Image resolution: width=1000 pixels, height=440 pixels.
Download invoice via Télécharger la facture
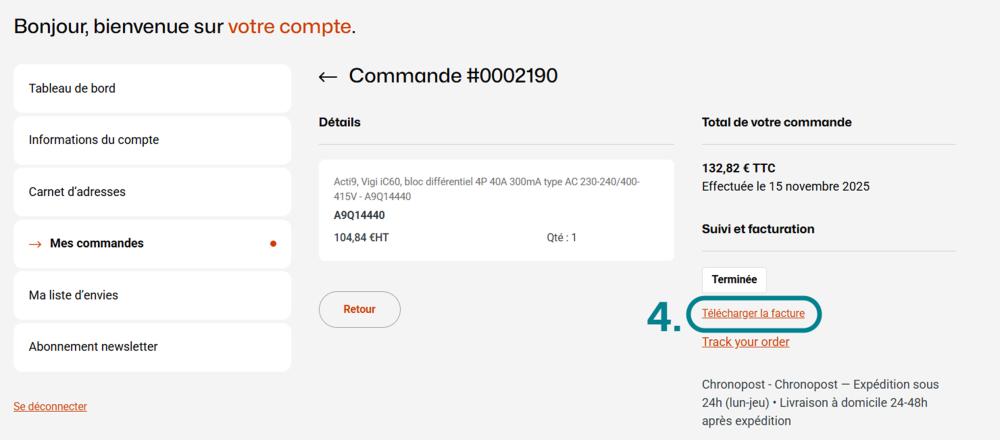tap(753, 314)
